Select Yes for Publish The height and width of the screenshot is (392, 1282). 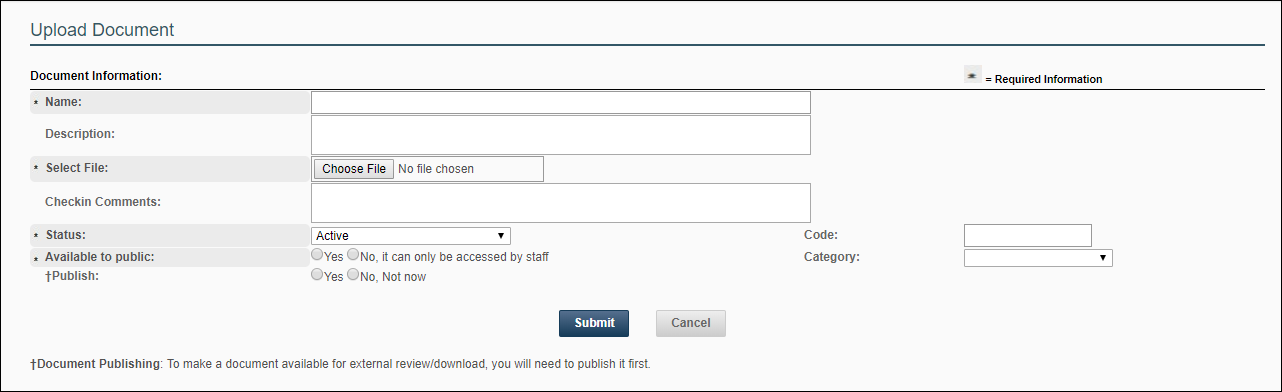pos(317,275)
